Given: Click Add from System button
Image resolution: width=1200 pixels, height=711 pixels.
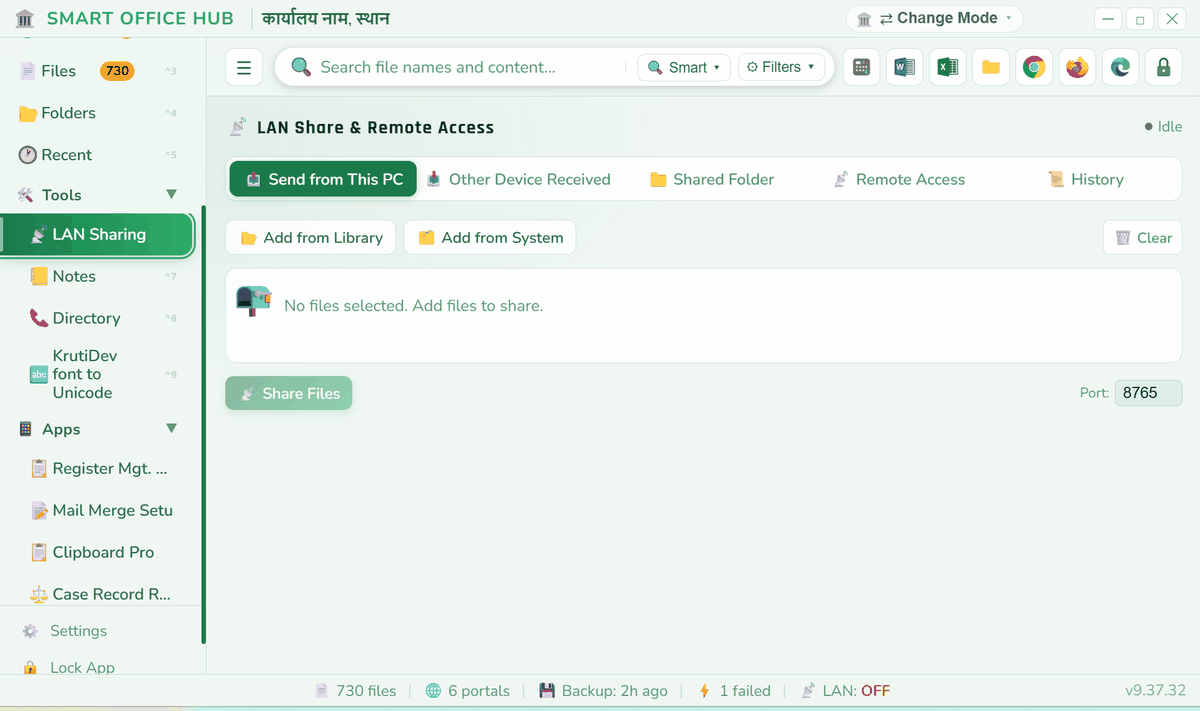Looking at the screenshot, I should point(490,238).
